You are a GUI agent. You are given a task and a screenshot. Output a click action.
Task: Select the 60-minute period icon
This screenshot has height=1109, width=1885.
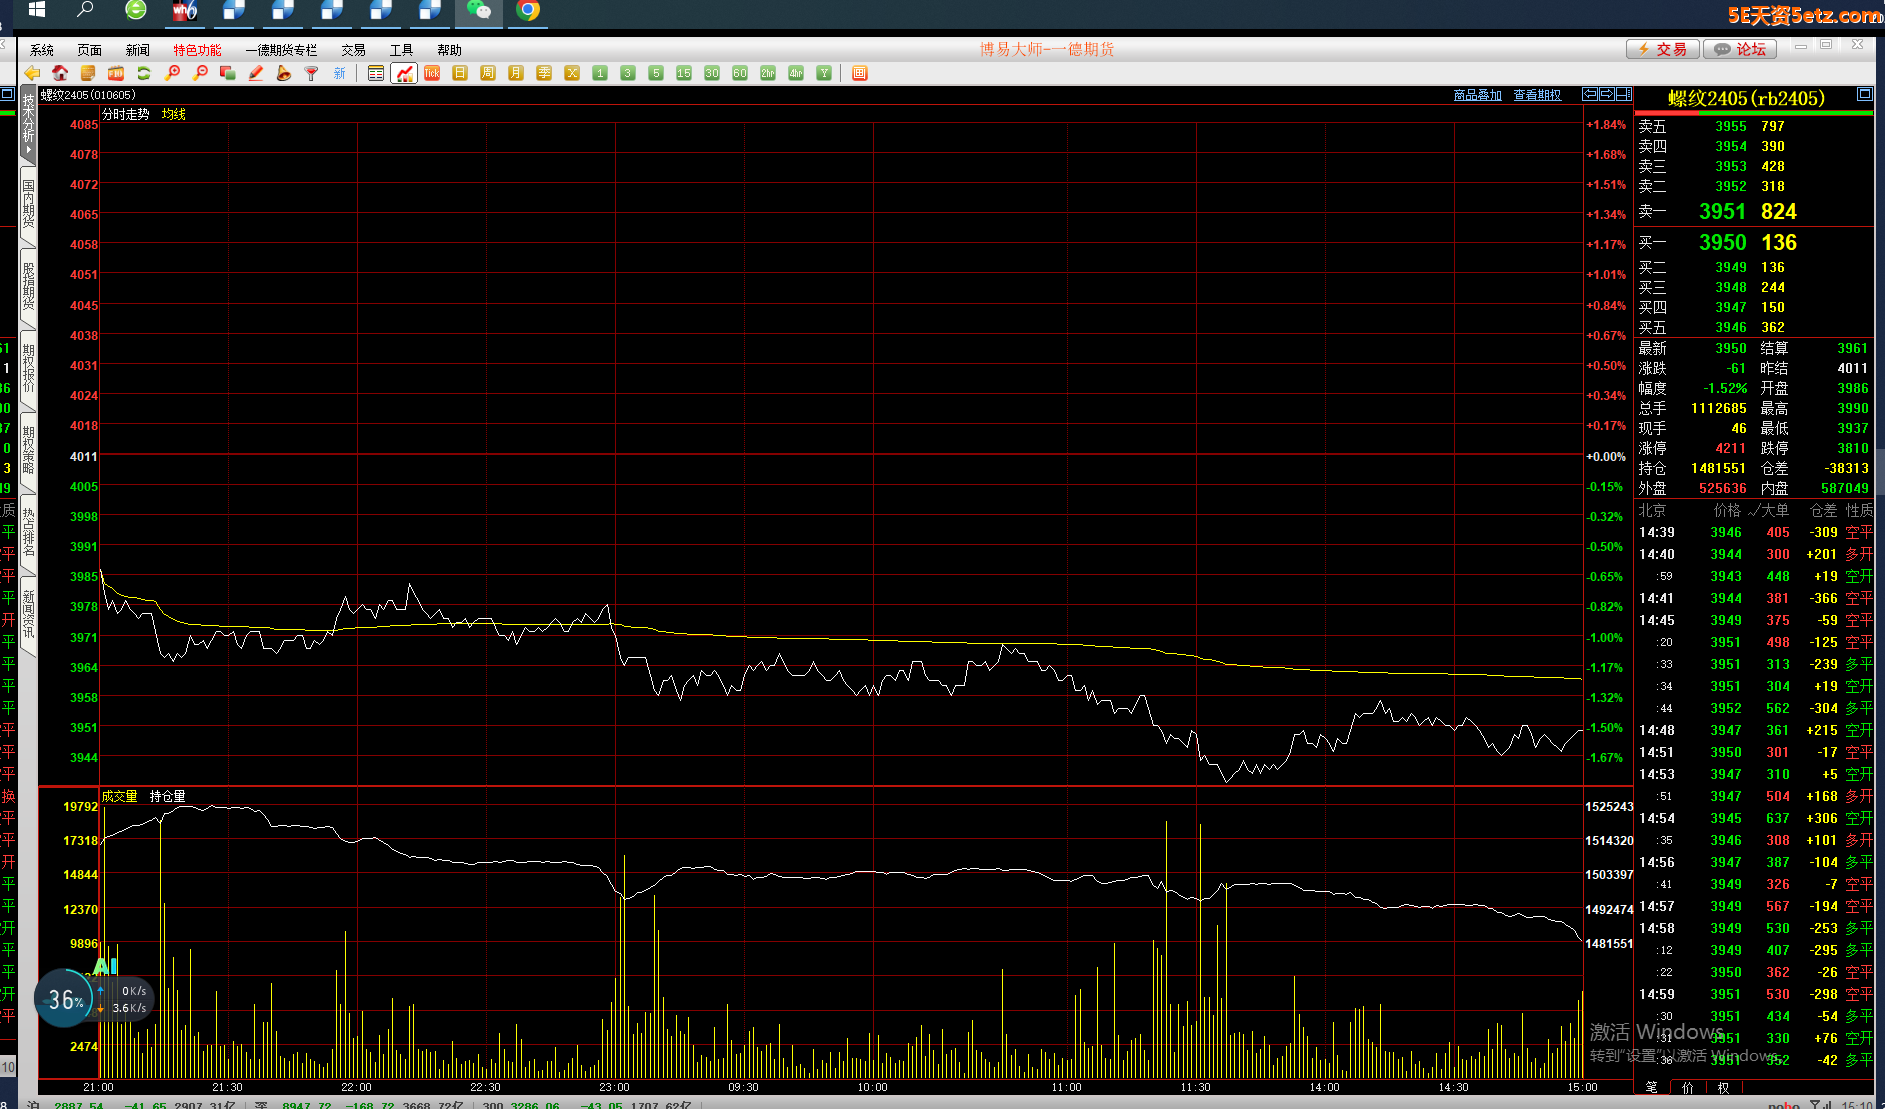pos(740,73)
